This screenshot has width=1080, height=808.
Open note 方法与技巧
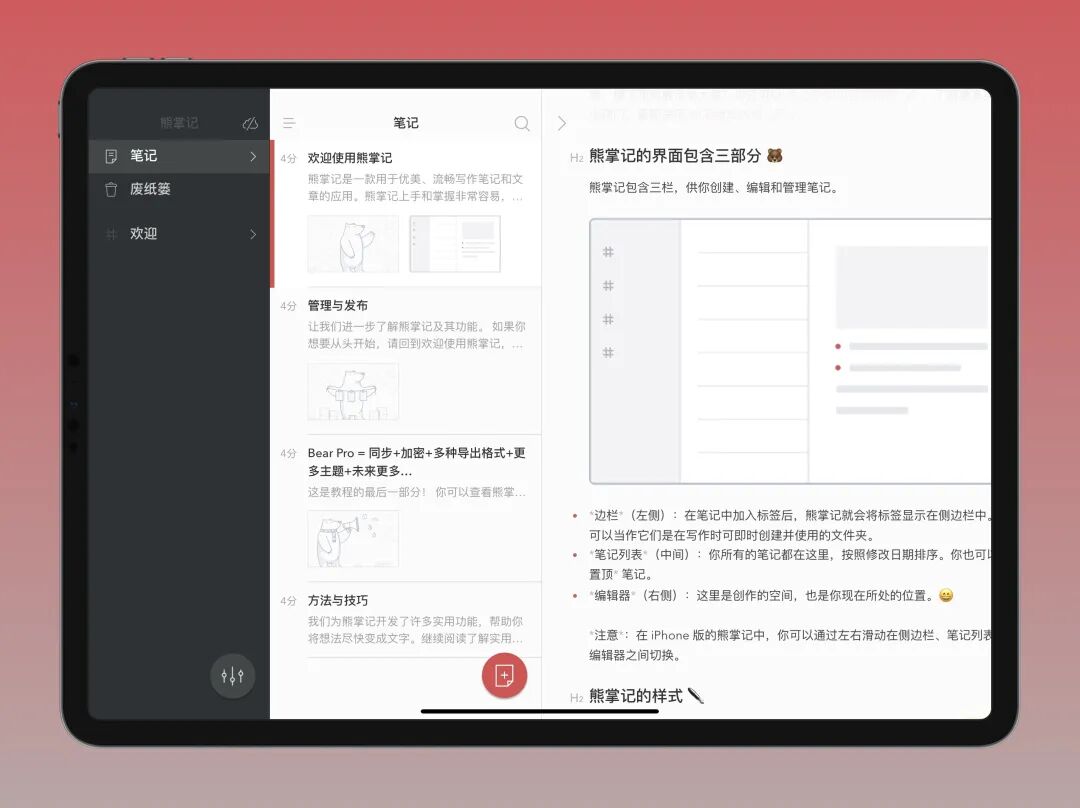coord(406,620)
